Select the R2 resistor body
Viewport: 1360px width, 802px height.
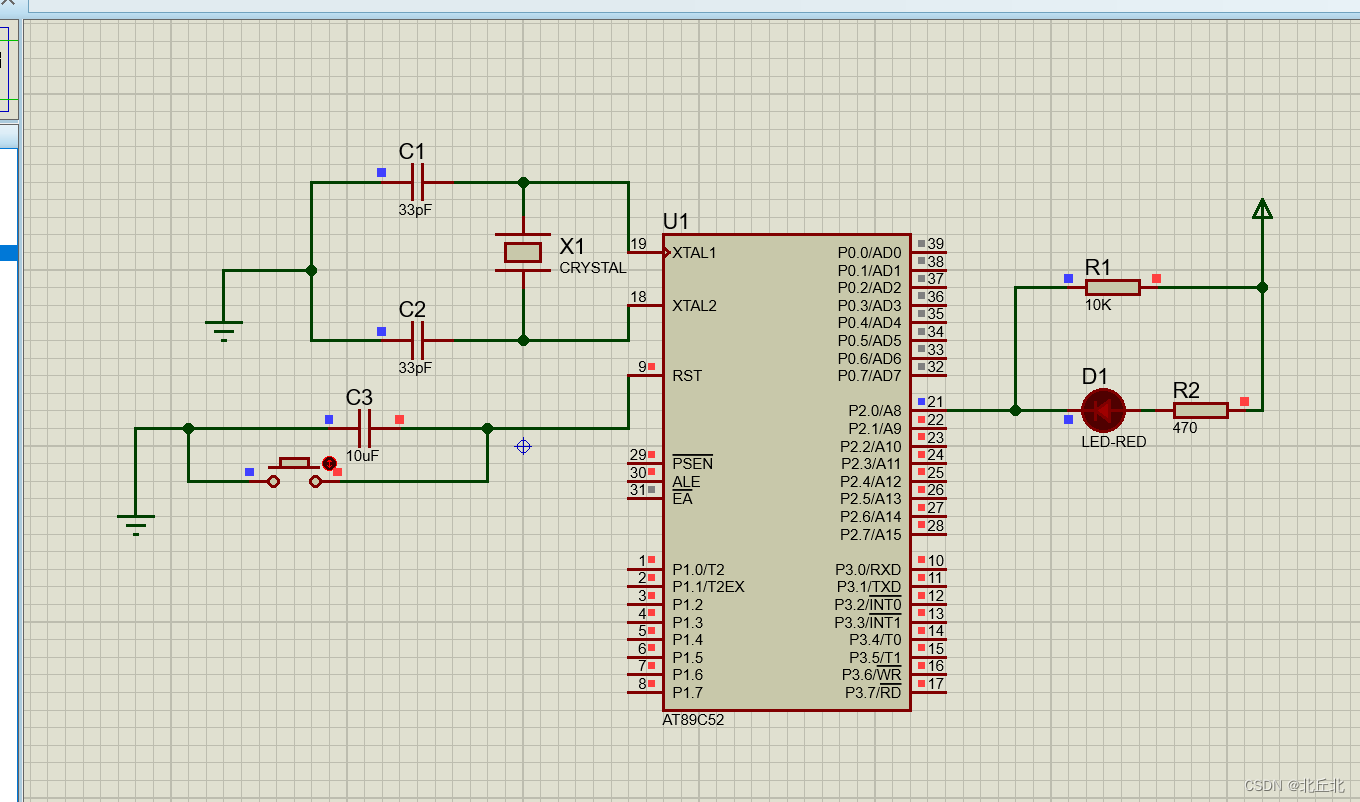point(1200,410)
